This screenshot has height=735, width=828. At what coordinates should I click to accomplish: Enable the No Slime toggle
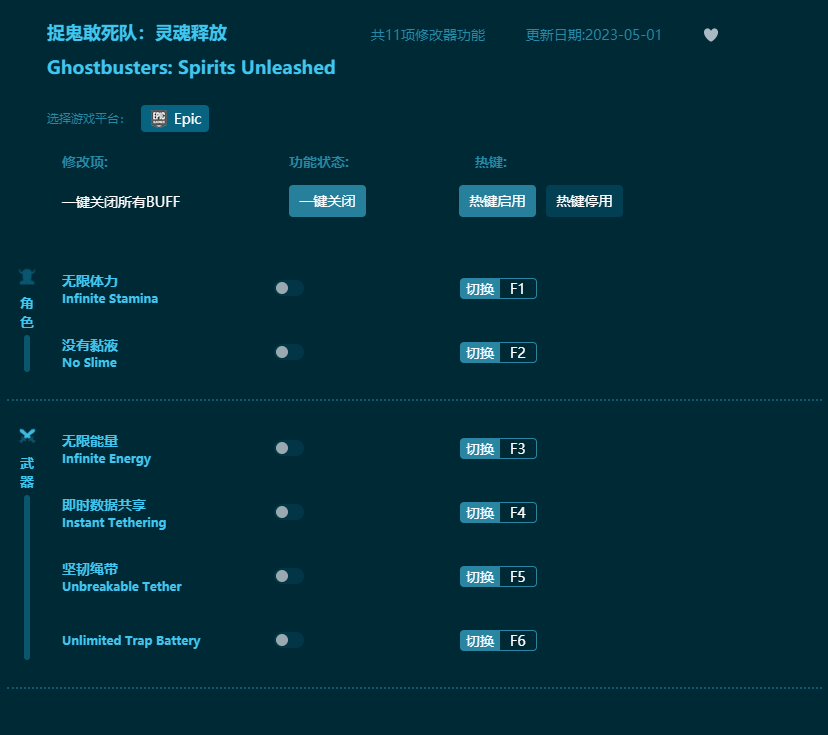(x=289, y=352)
